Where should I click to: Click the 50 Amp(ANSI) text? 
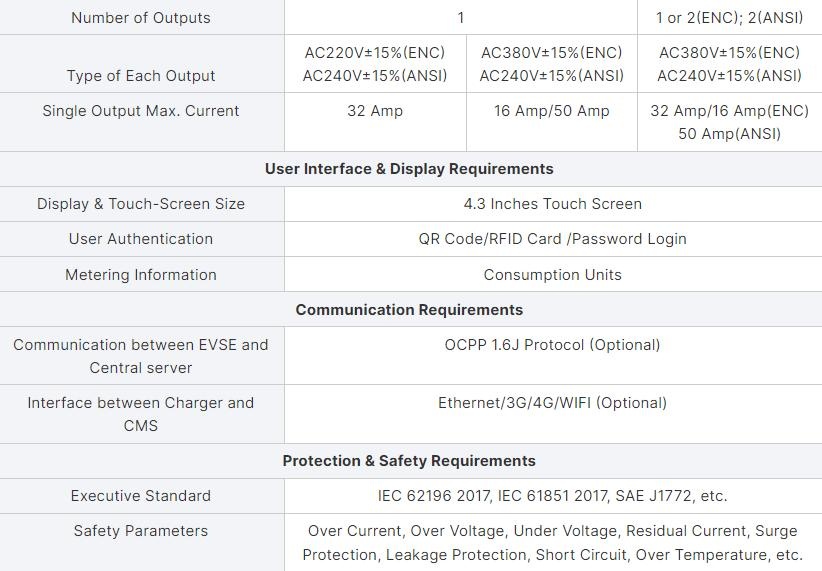point(729,134)
